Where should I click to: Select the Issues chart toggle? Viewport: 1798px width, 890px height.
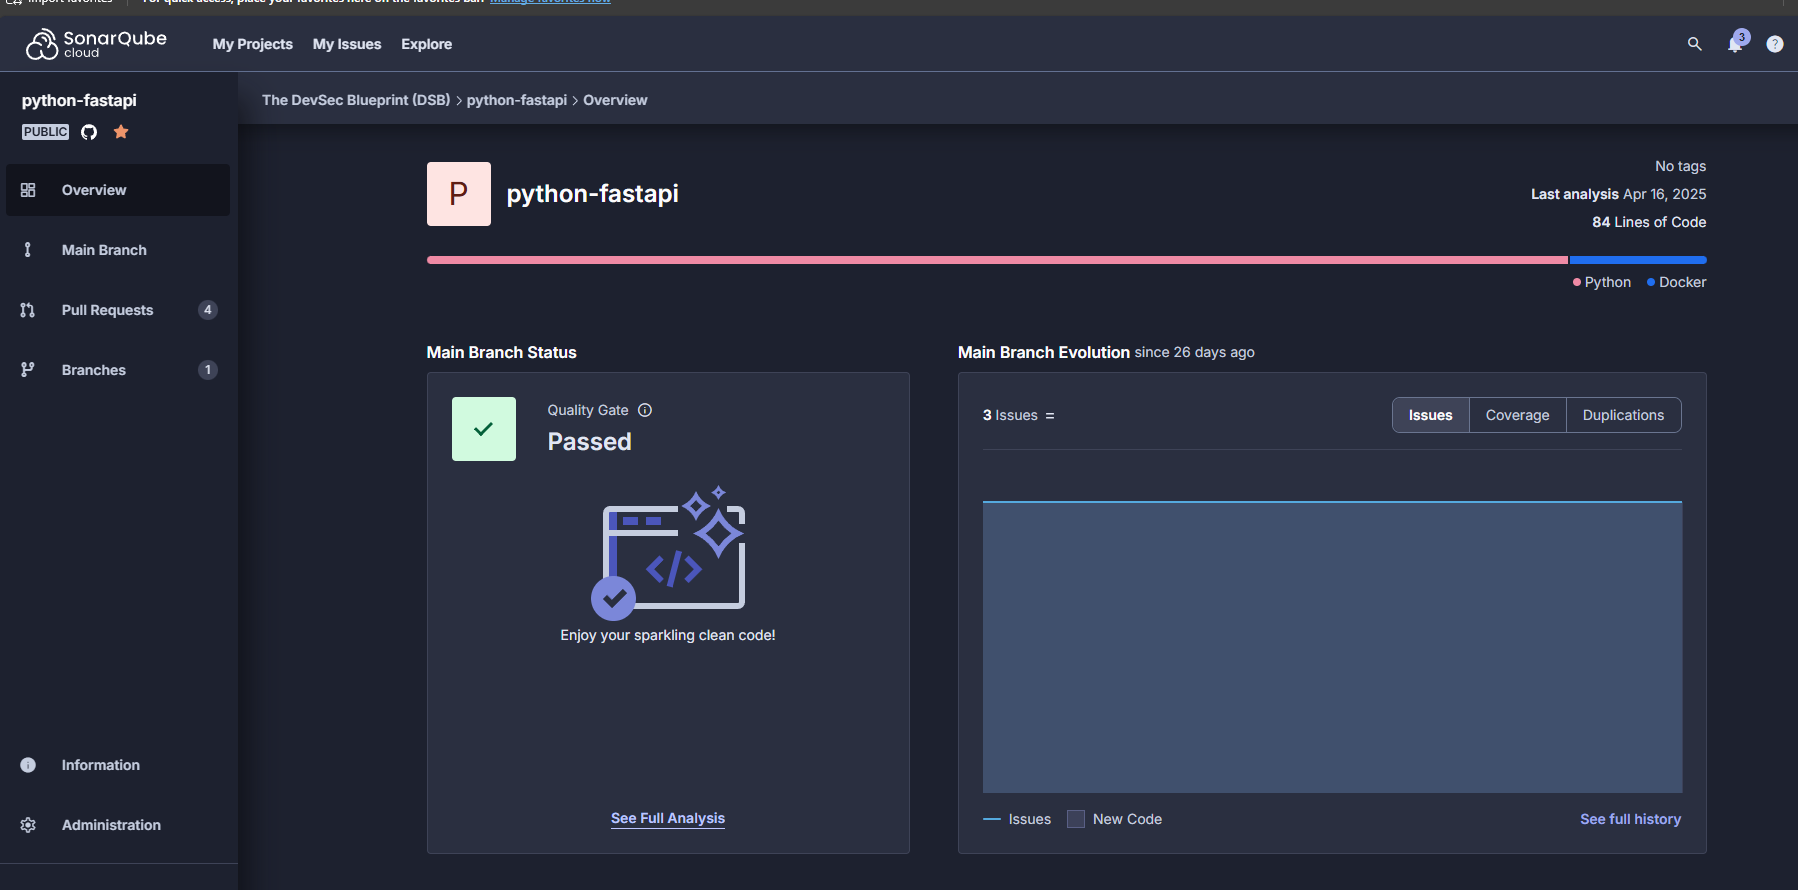click(1430, 415)
